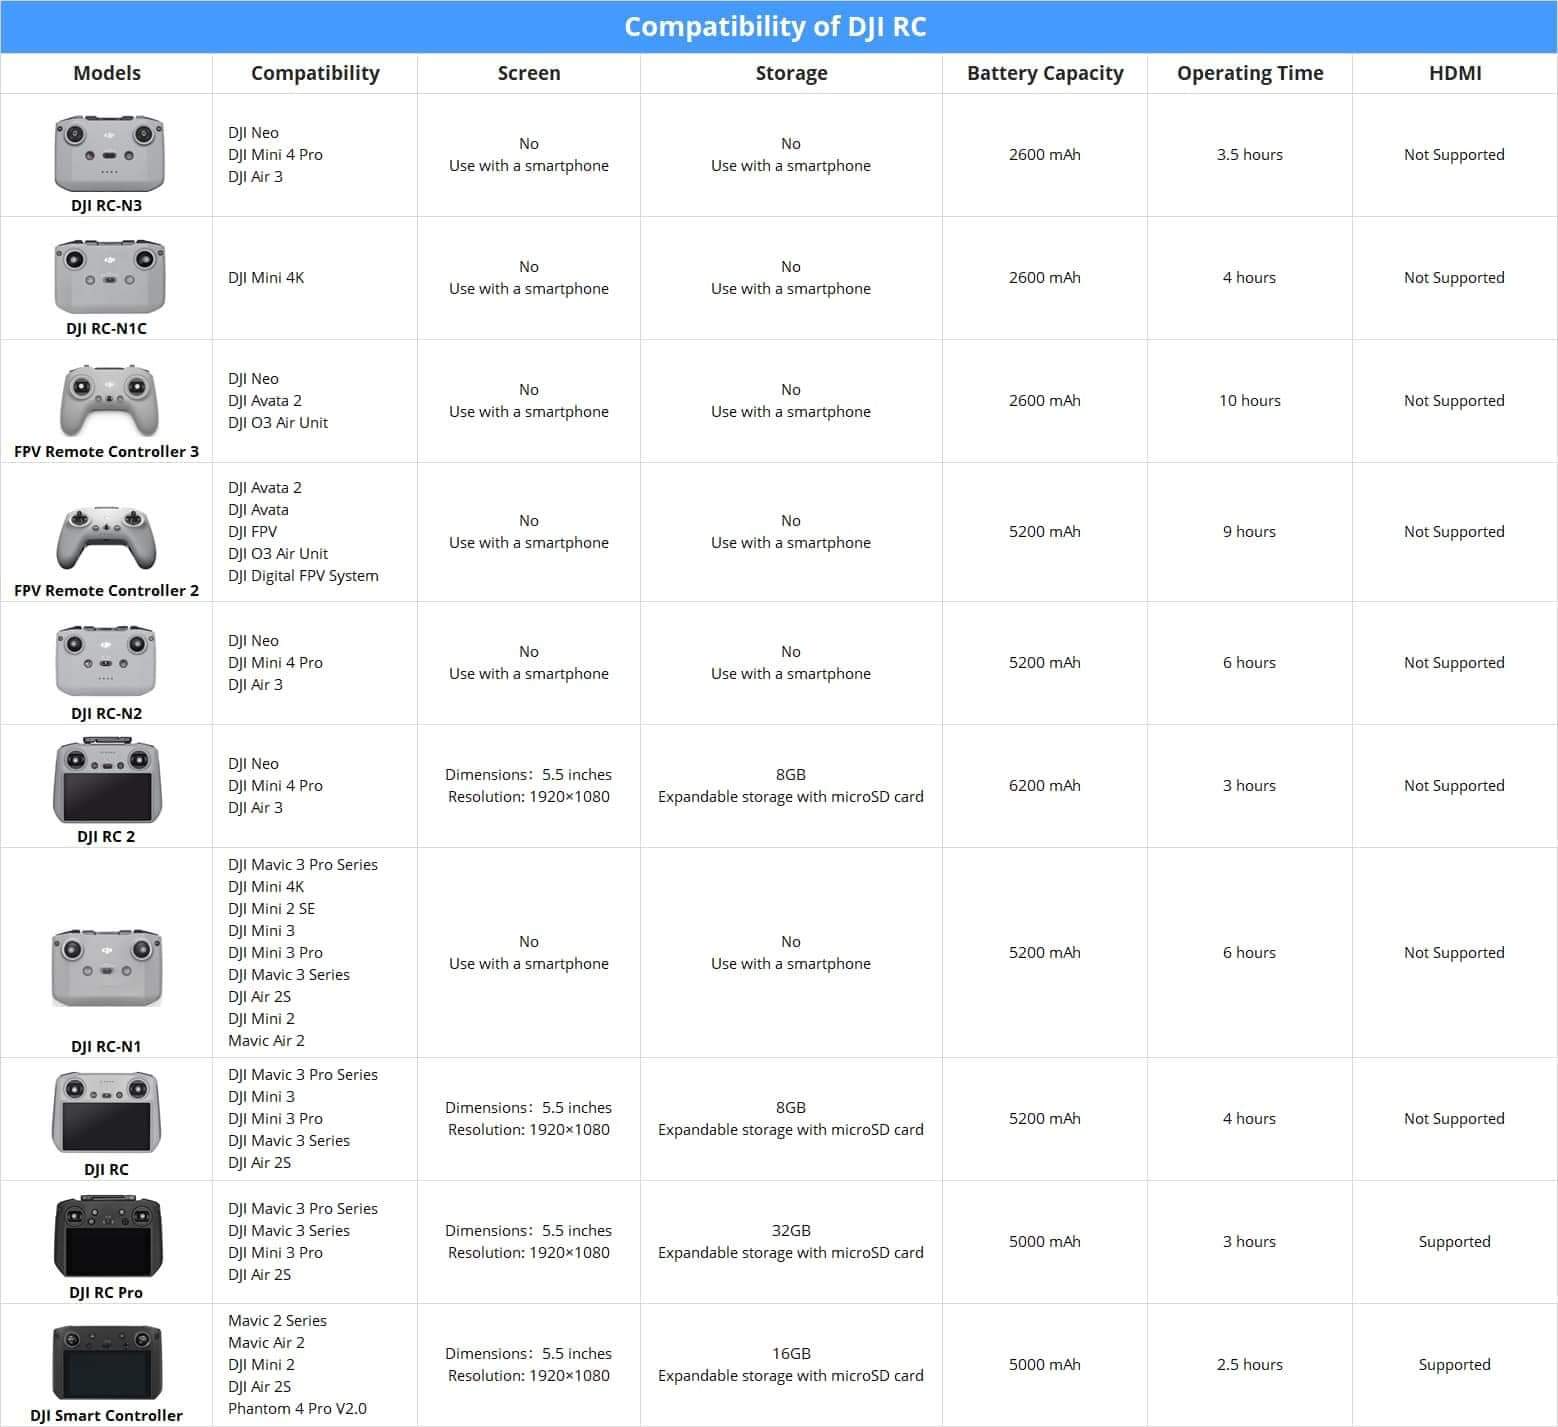Click the DJI RC-N1 controller image
Screen dimensions: 1558x1427
[106, 968]
